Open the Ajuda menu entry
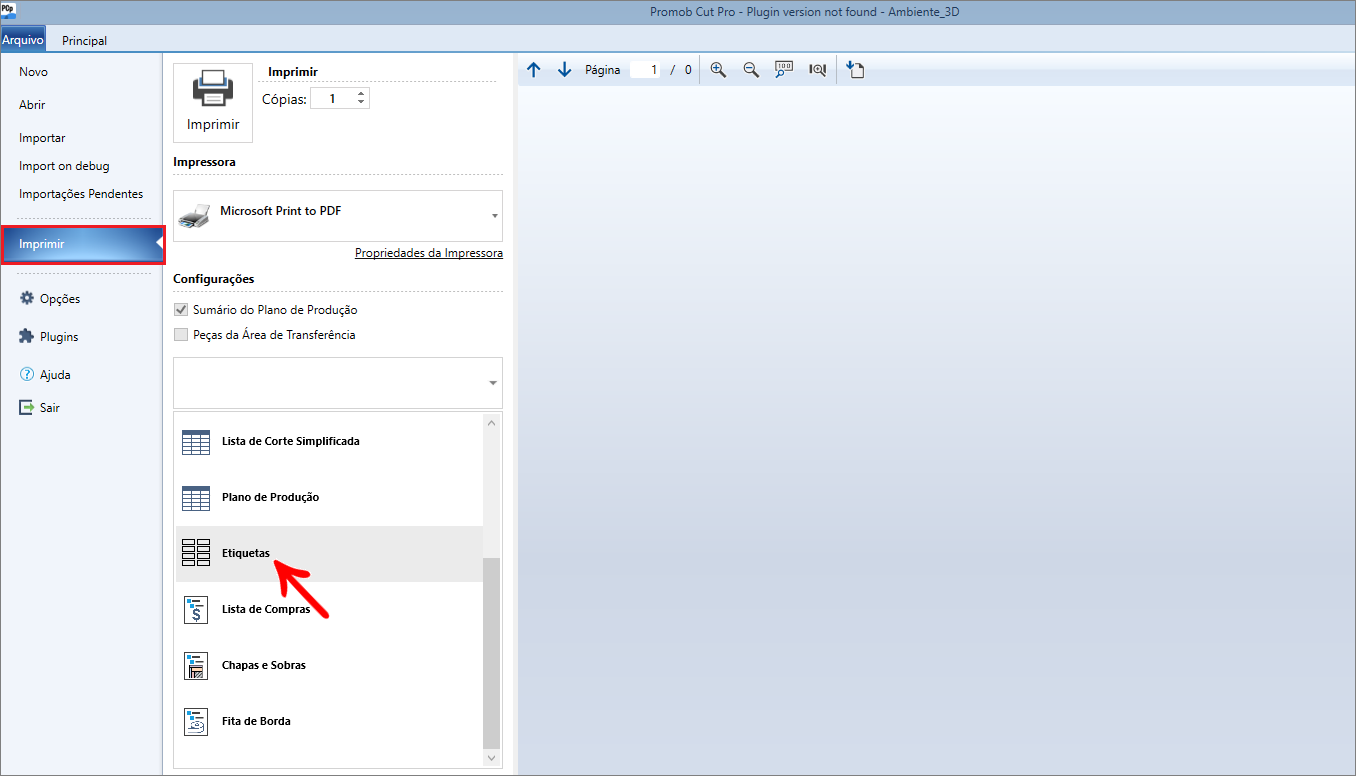Image resolution: width=1356 pixels, height=776 pixels. (55, 375)
